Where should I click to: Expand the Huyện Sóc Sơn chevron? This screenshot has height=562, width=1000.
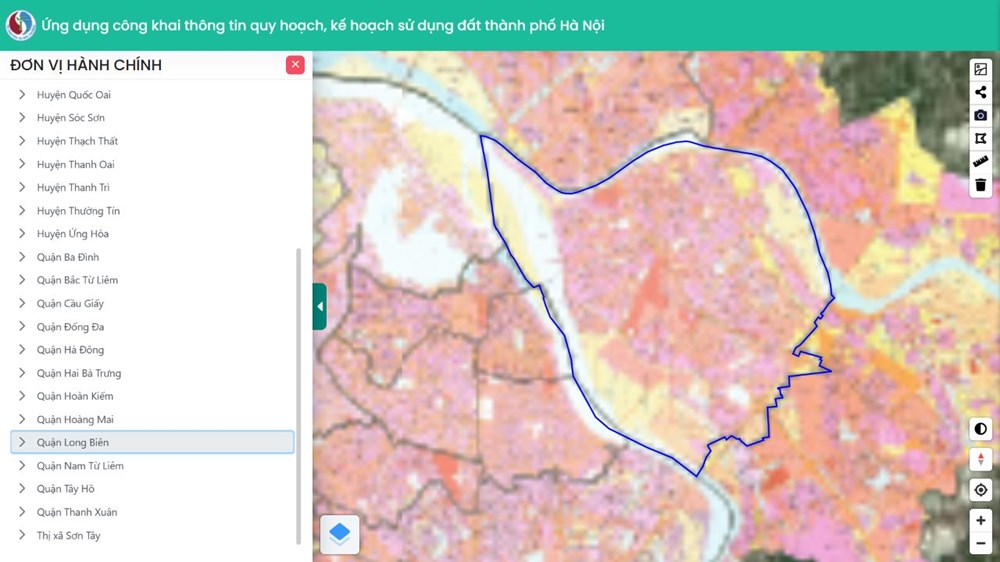pos(22,117)
